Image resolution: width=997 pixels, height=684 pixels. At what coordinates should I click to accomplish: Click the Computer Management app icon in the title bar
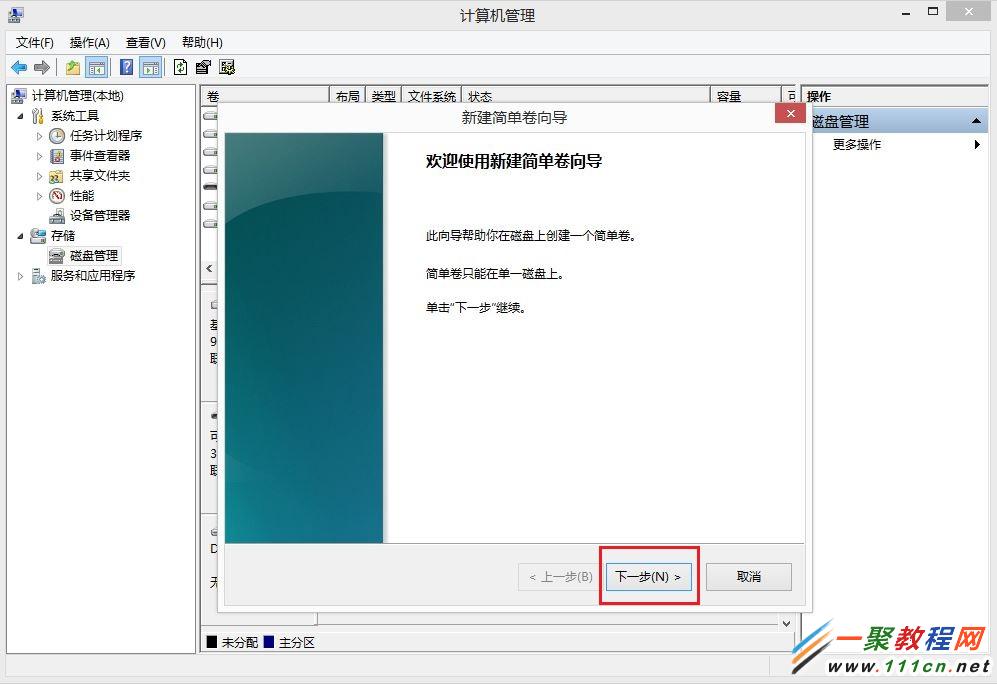(x=16, y=13)
